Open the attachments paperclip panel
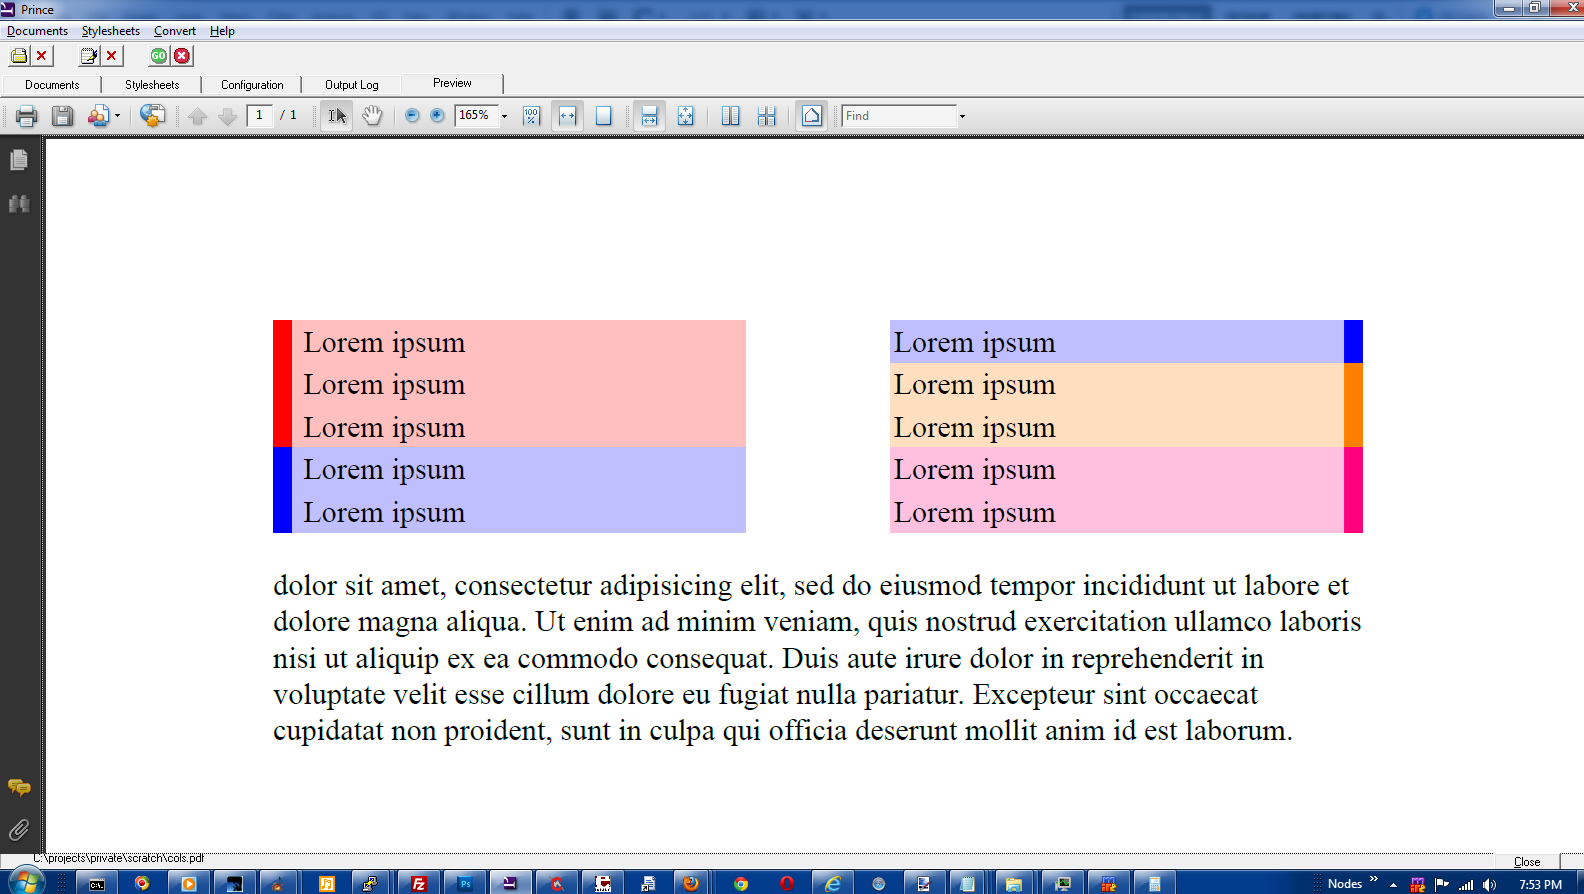The image size is (1584, 894). coord(19,830)
